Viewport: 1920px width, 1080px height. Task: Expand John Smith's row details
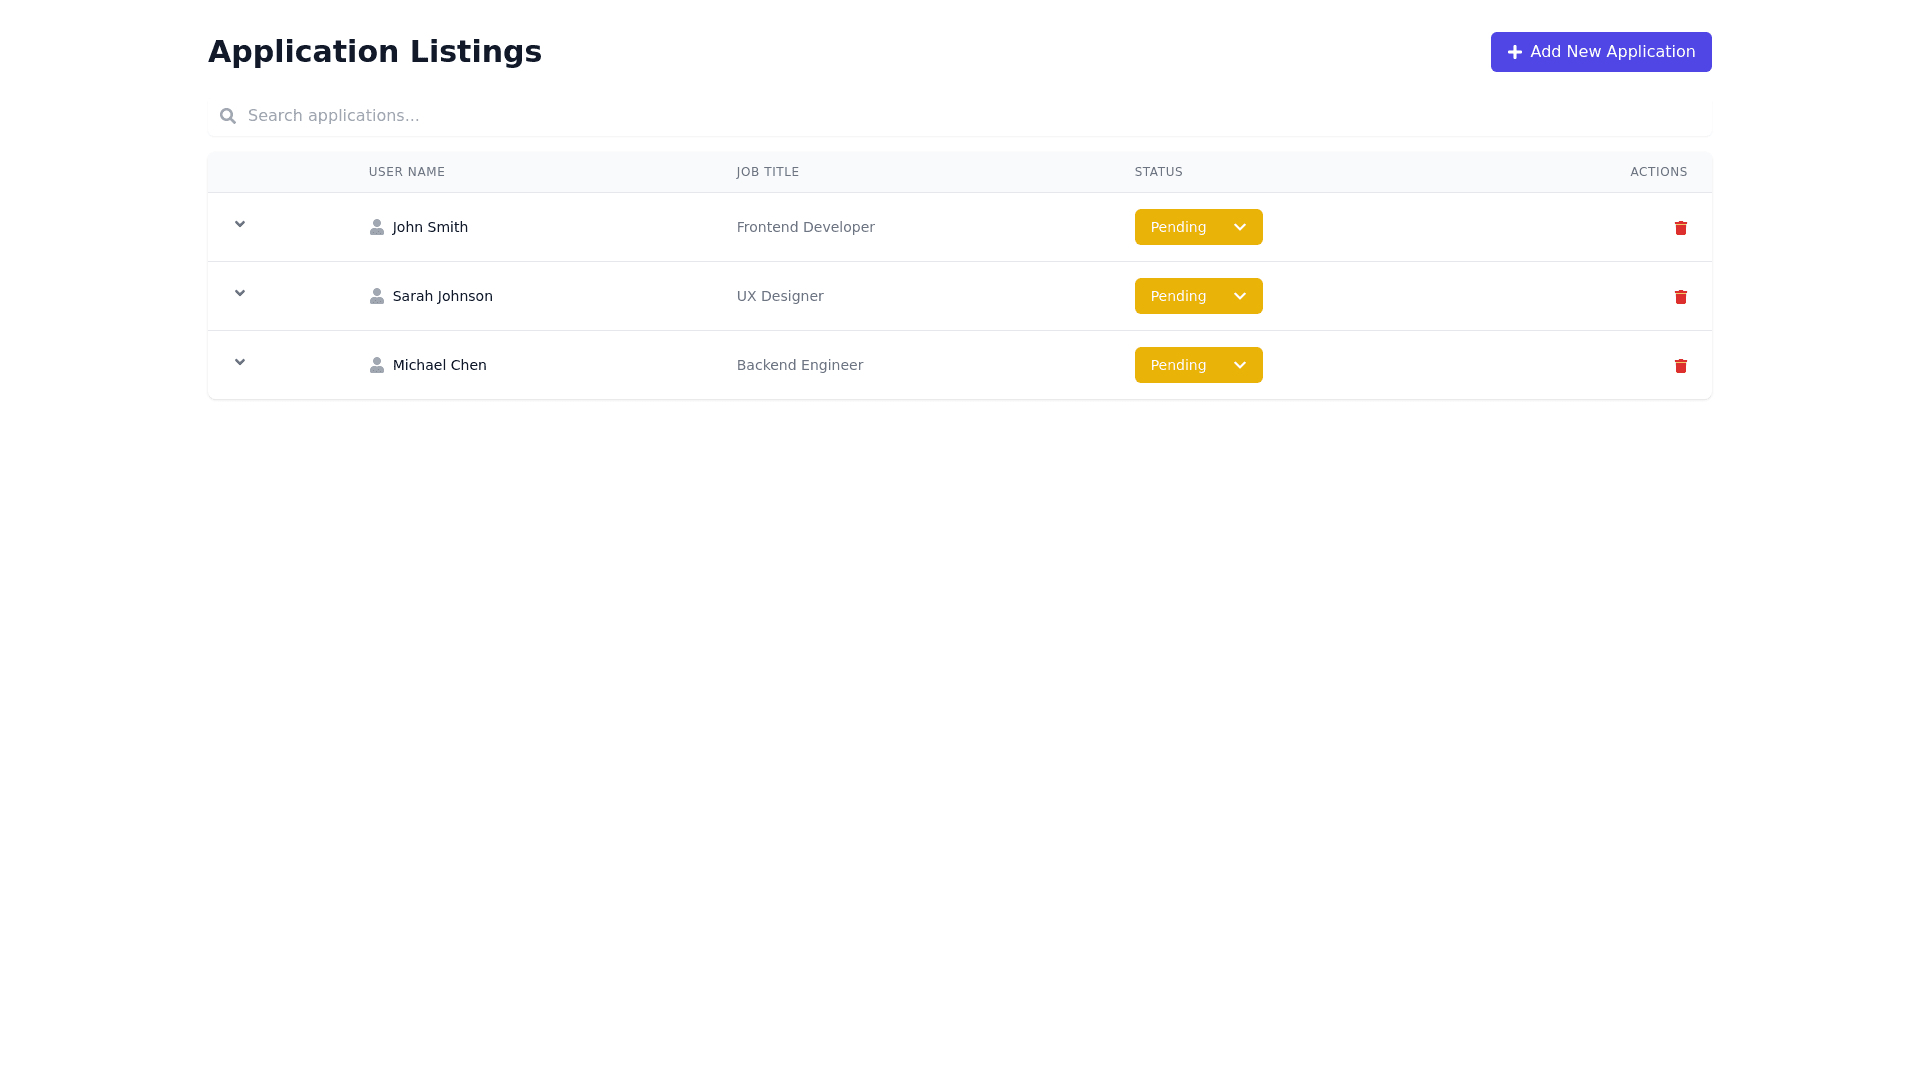click(x=240, y=224)
